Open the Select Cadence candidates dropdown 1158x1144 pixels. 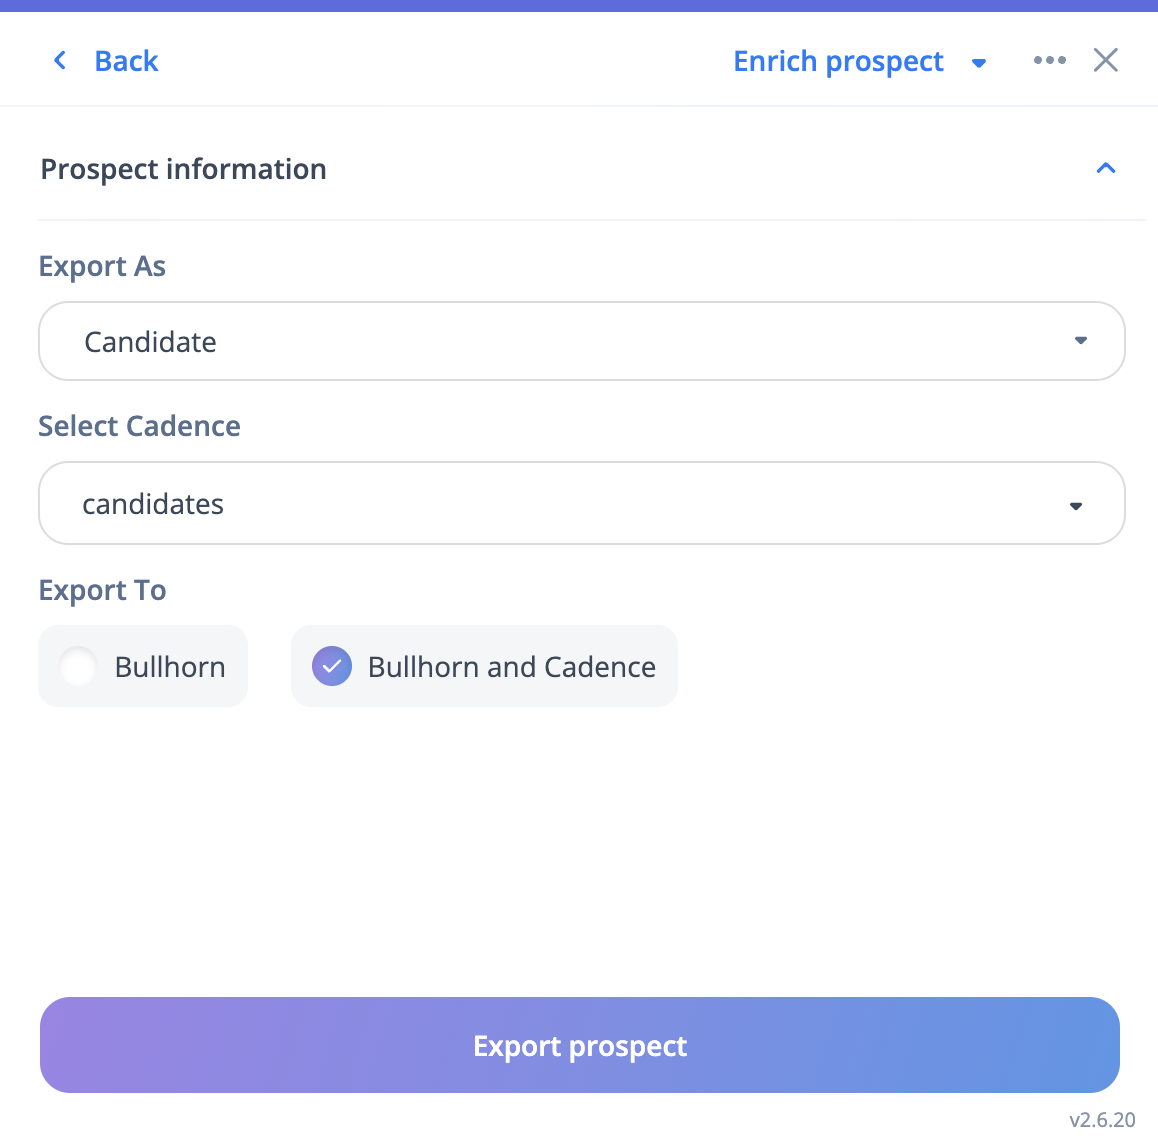tap(580, 503)
